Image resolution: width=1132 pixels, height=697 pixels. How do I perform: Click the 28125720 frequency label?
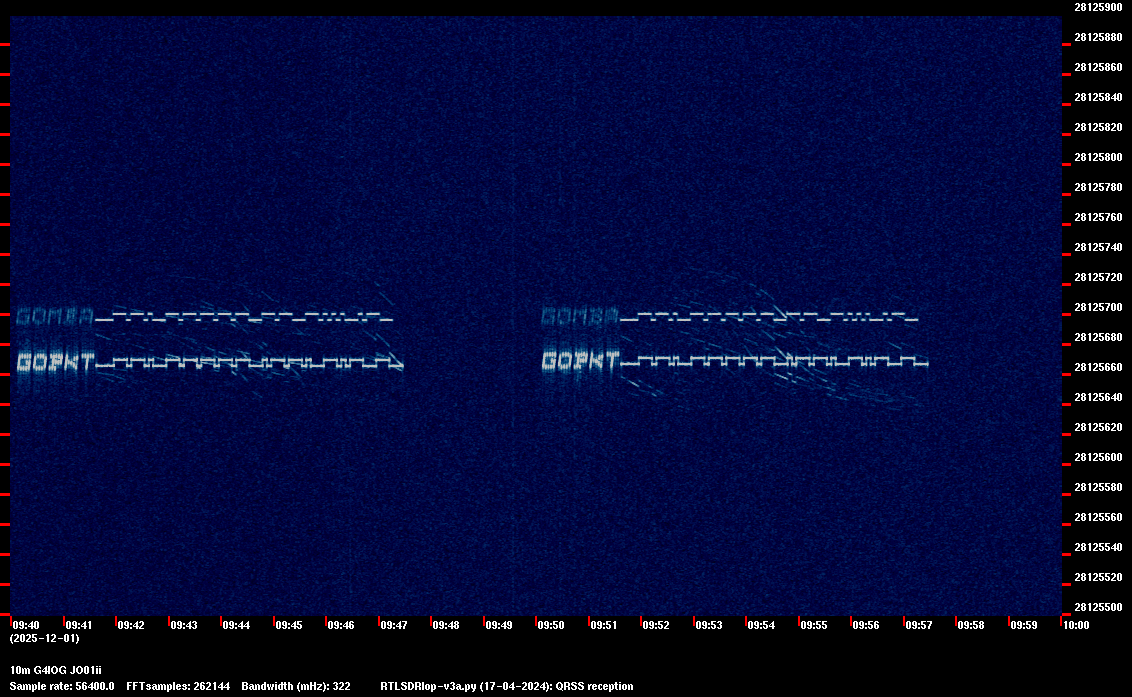tap(1099, 277)
